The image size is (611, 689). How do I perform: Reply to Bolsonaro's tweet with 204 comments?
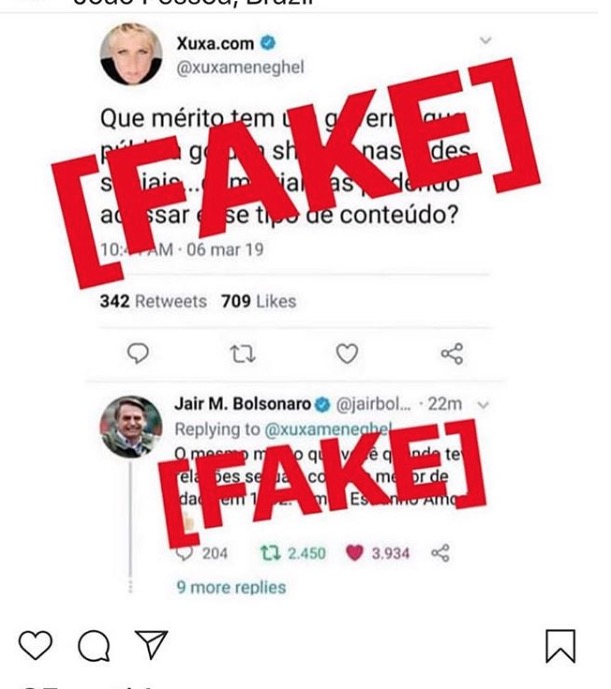point(184,553)
